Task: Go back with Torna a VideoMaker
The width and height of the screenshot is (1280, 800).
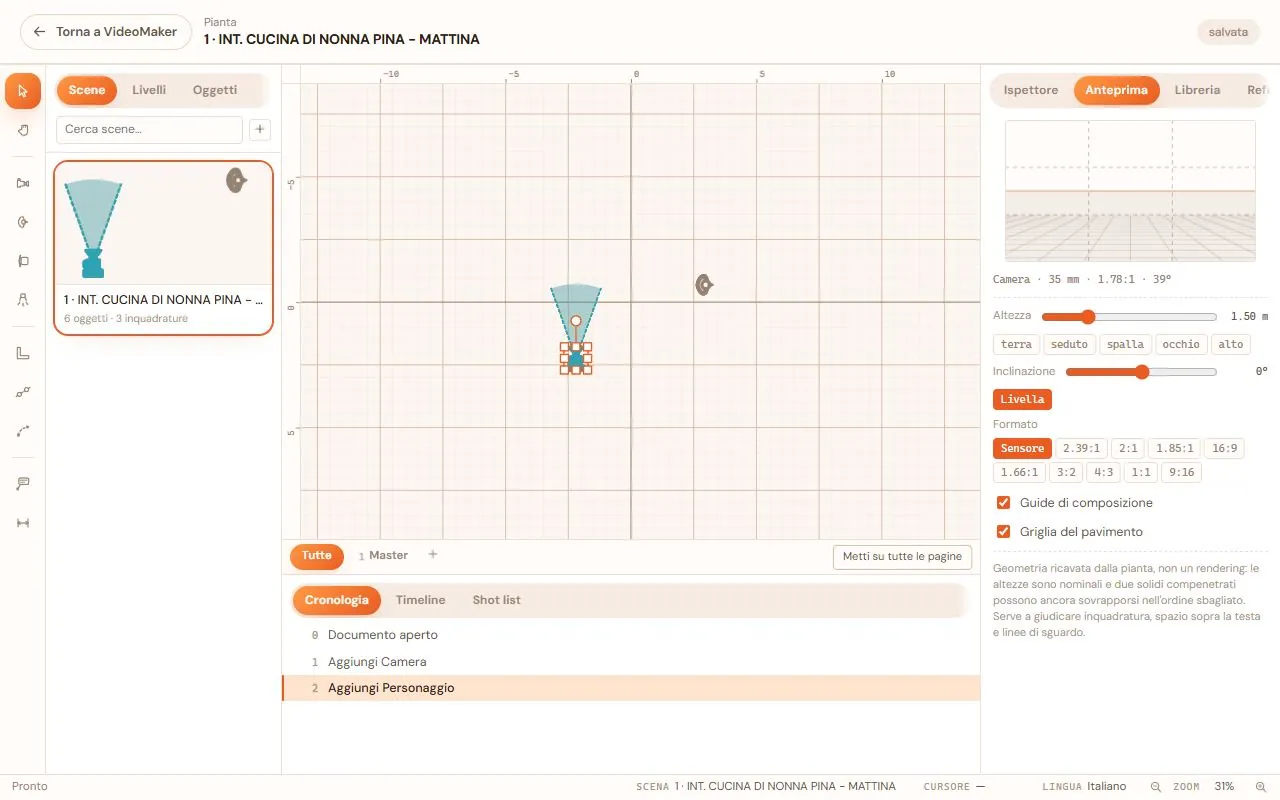Action: [106, 32]
